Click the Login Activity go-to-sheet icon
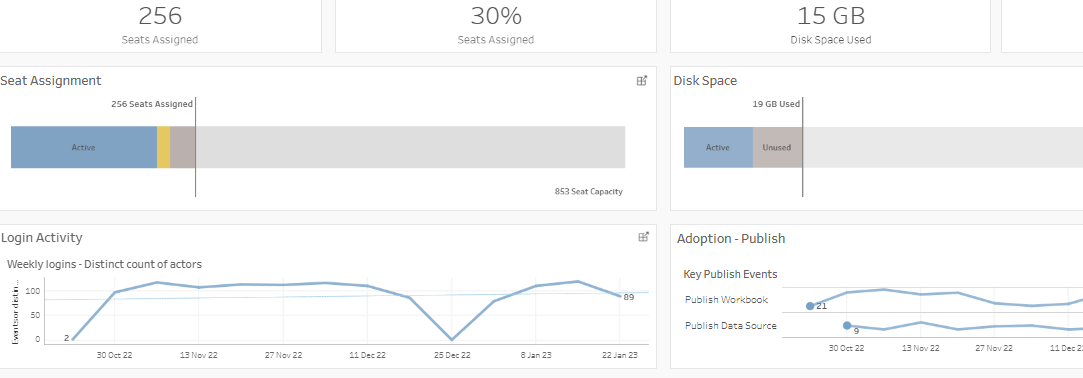This screenshot has width=1083, height=378. [643, 237]
